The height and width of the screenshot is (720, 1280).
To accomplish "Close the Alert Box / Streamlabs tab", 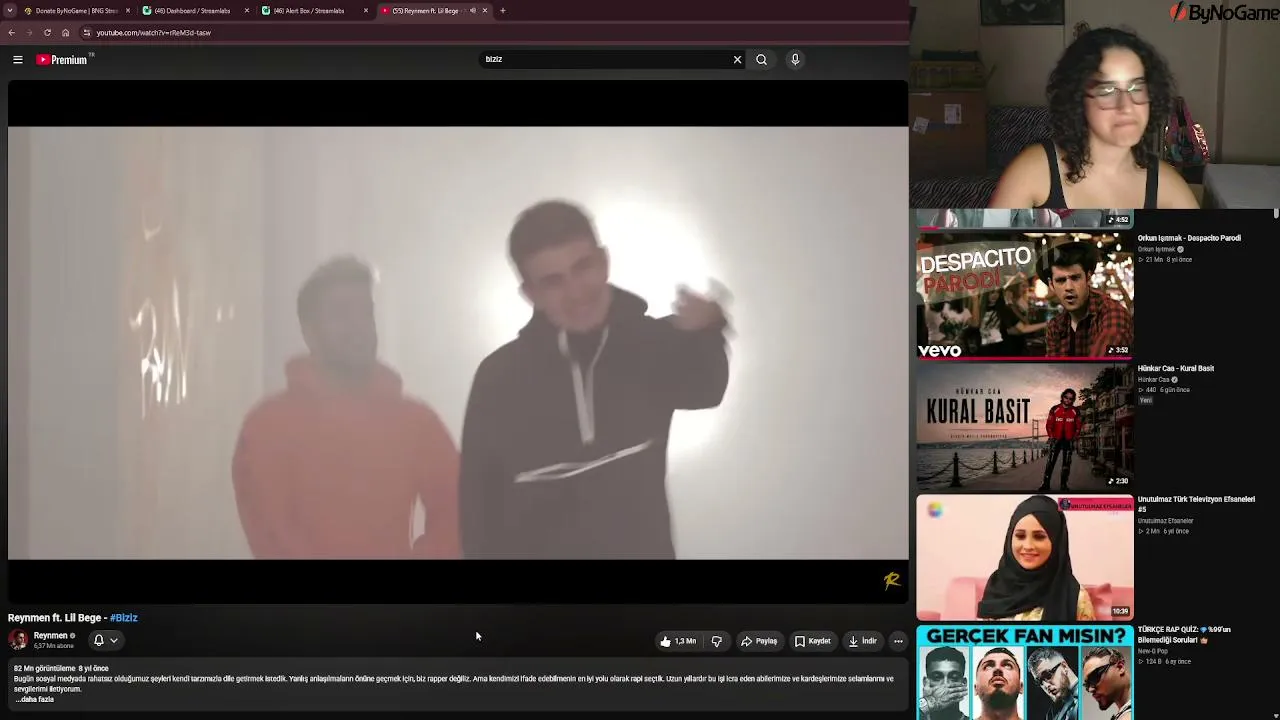I will coord(366,11).
